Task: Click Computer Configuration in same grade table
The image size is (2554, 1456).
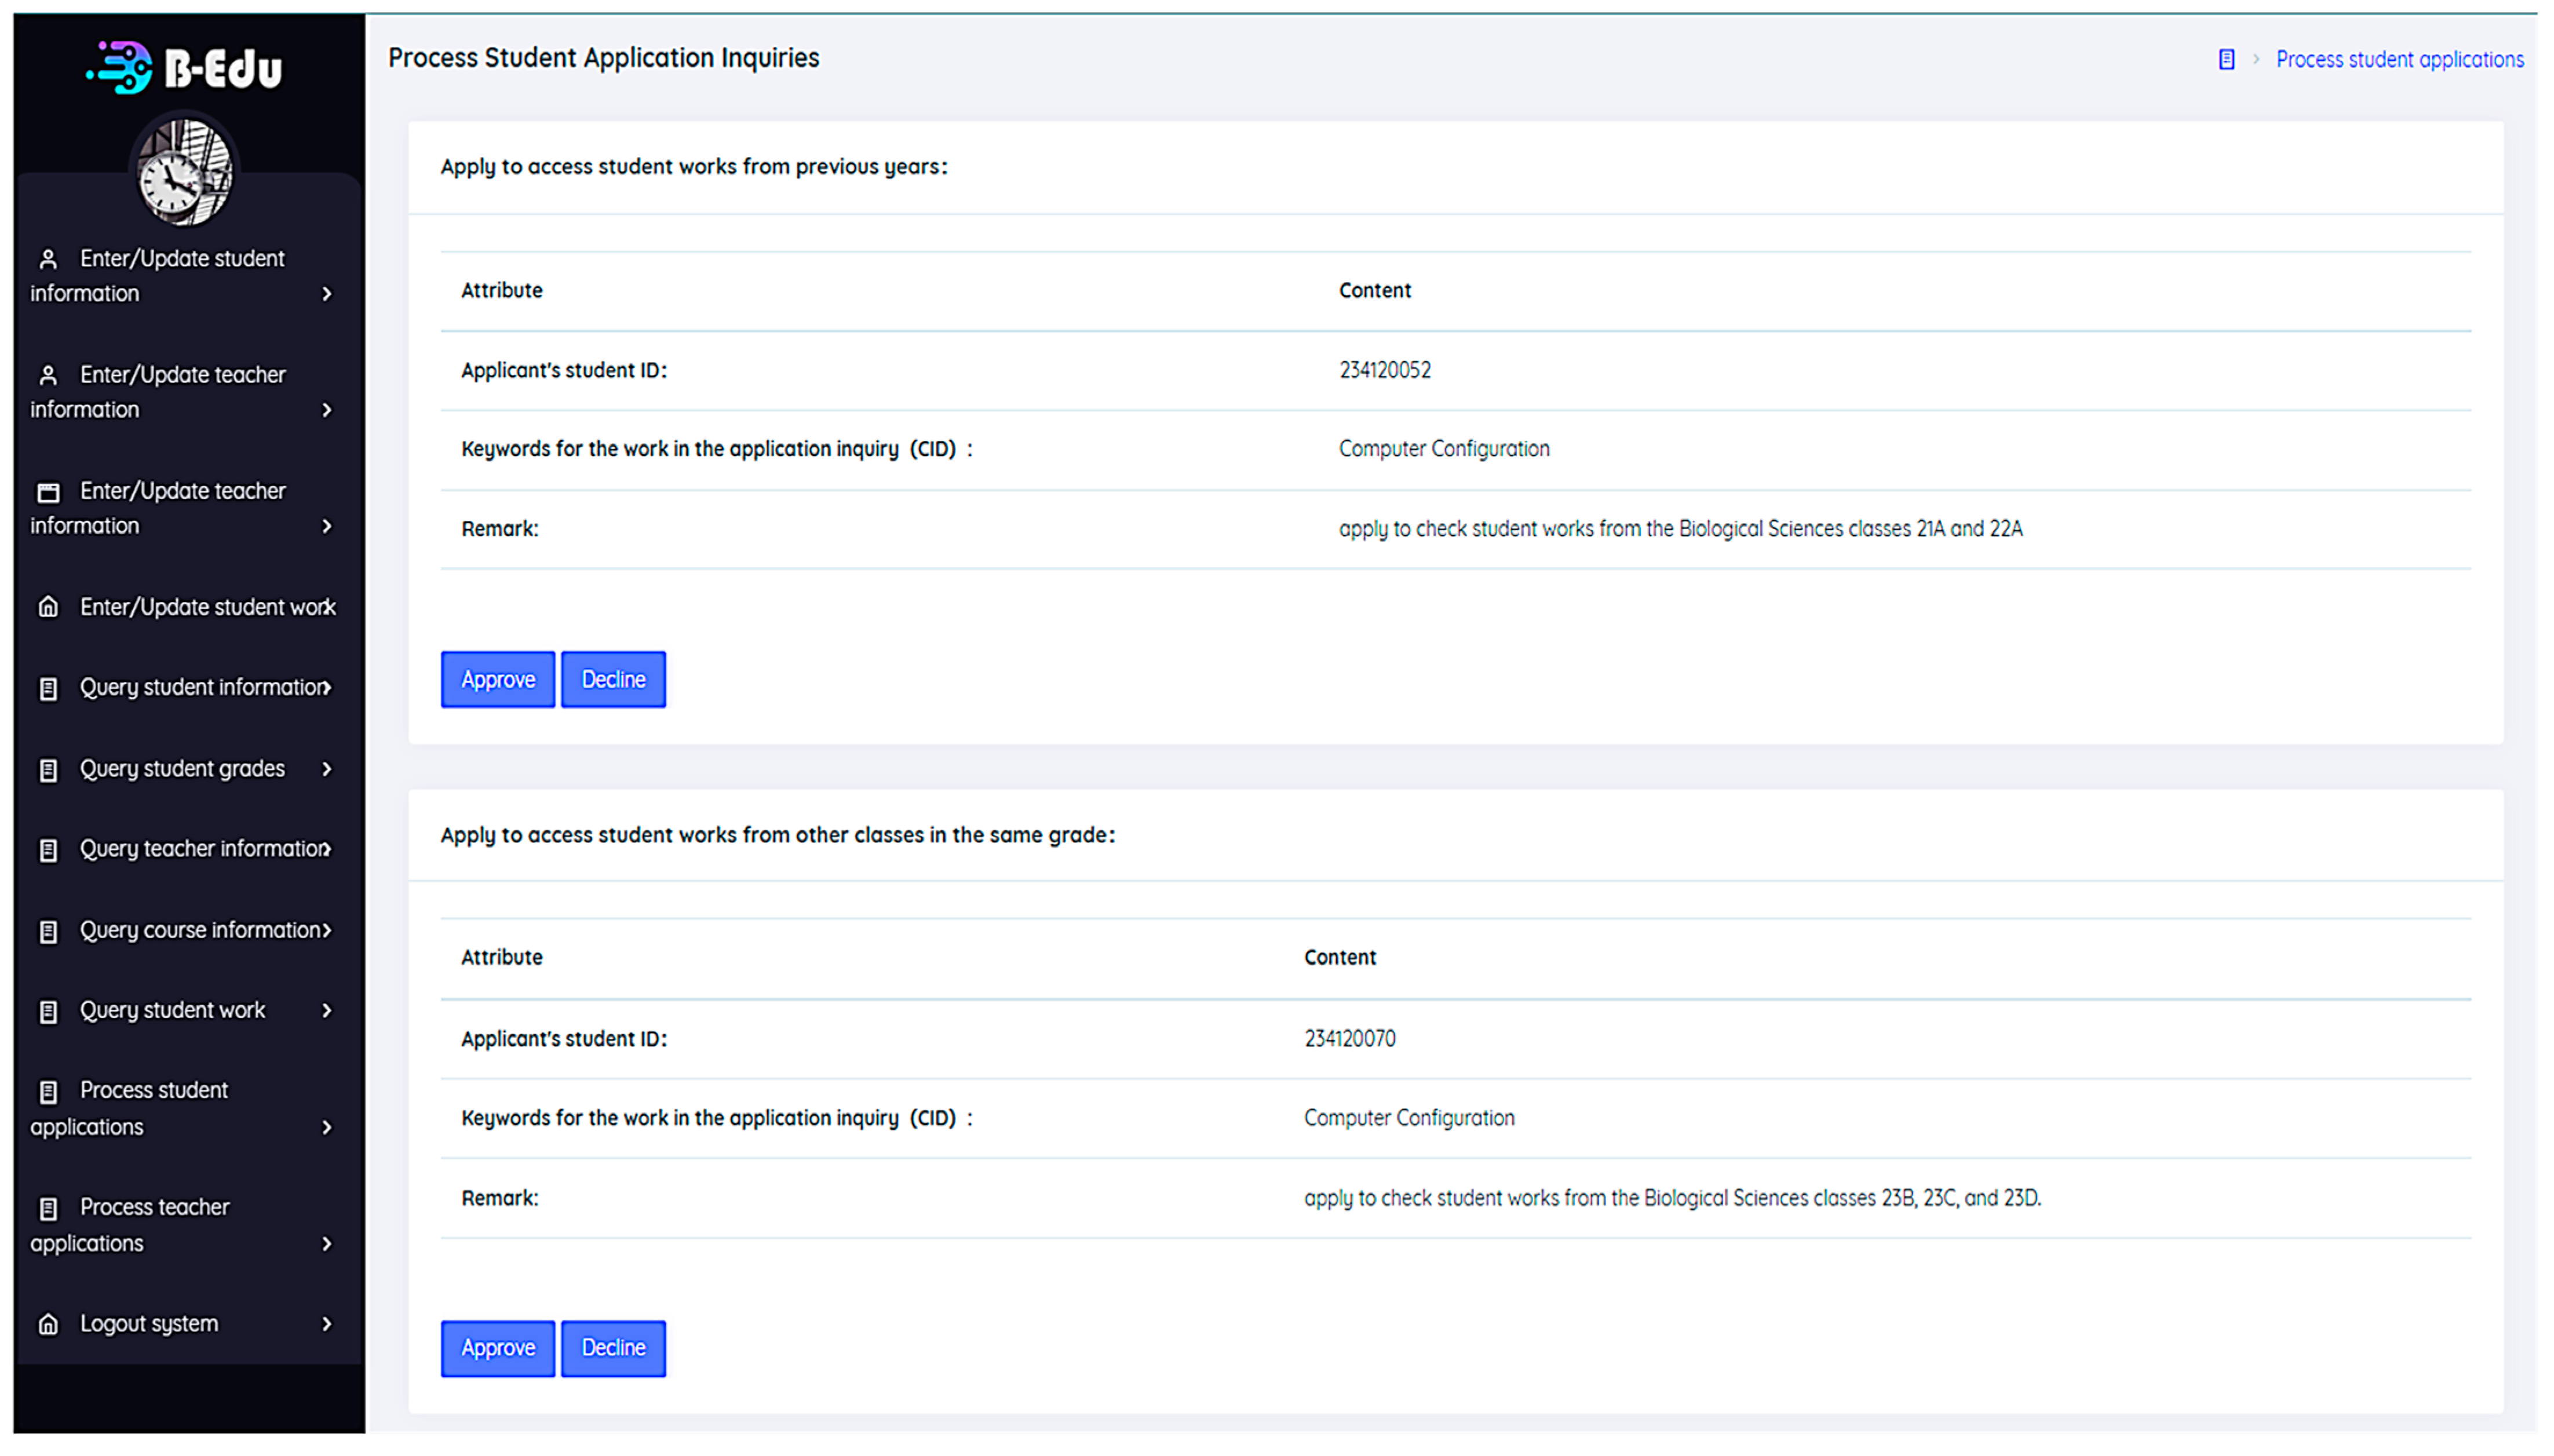Action: click(x=1409, y=1118)
